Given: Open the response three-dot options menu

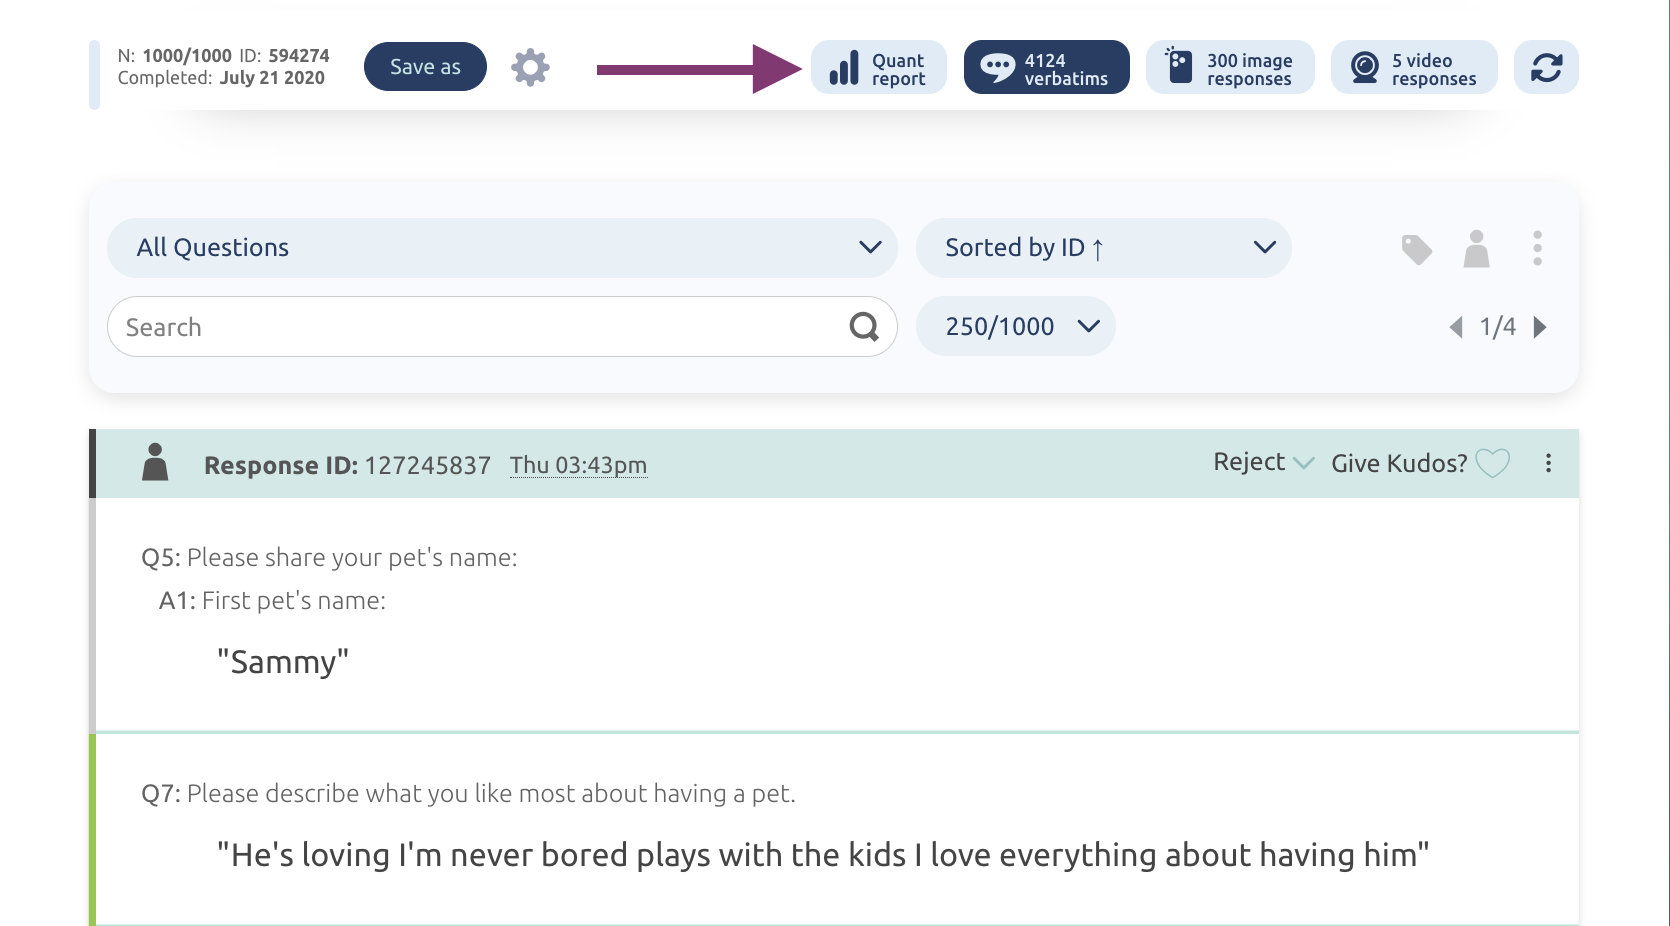Looking at the screenshot, I should (x=1548, y=463).
